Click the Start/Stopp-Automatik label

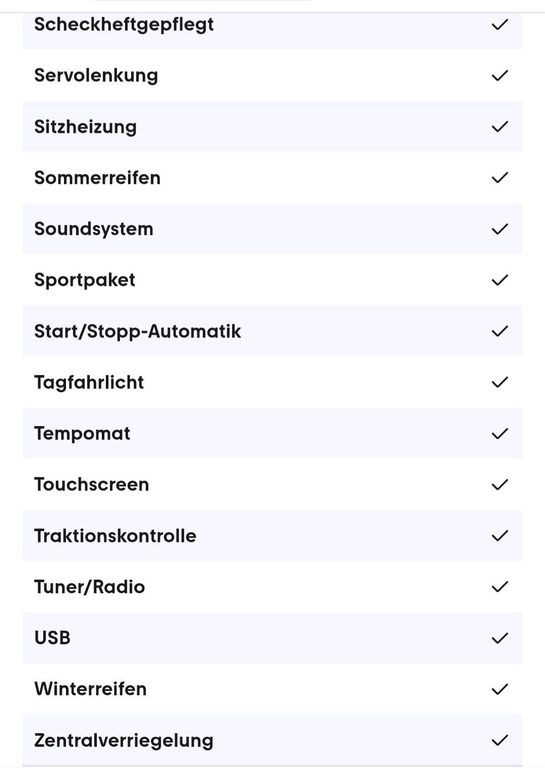138,332
